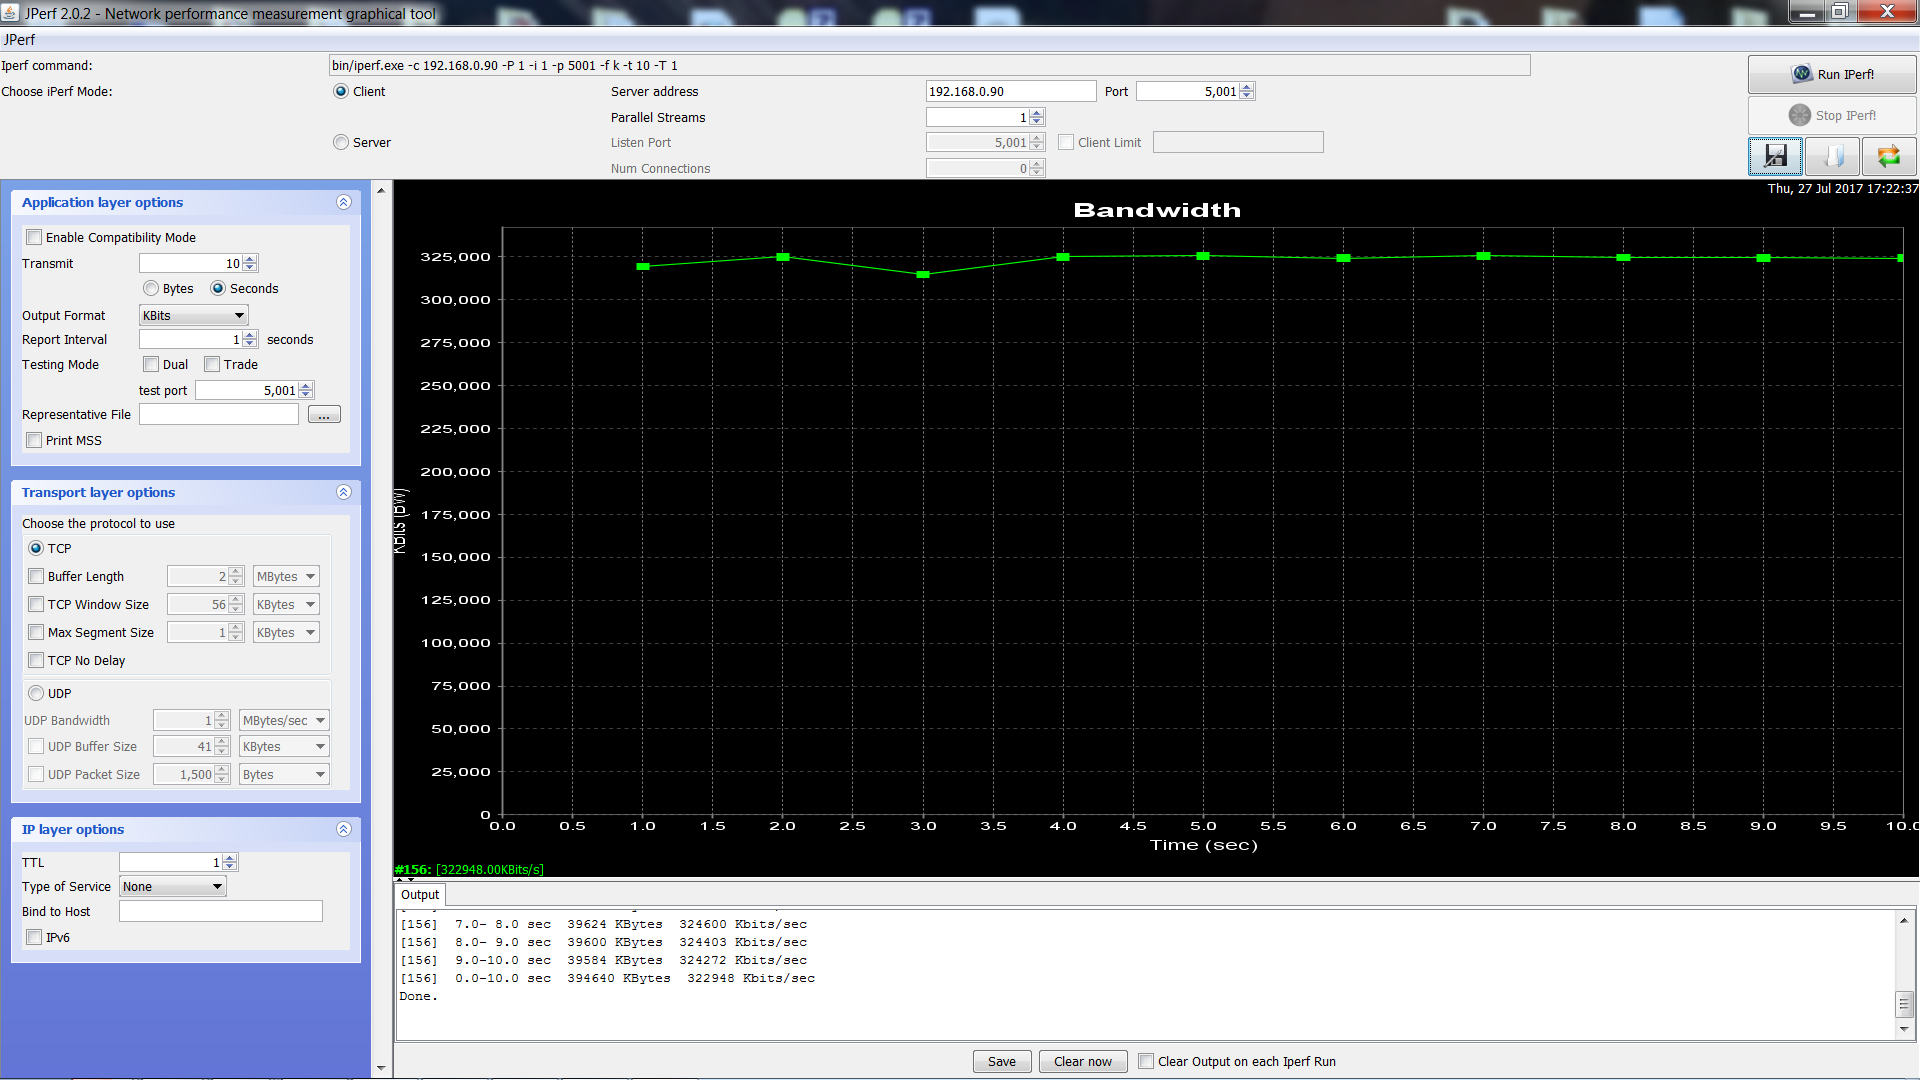Open the JPerf menu
1920x1080 pixels.
(x=19, y=40)
